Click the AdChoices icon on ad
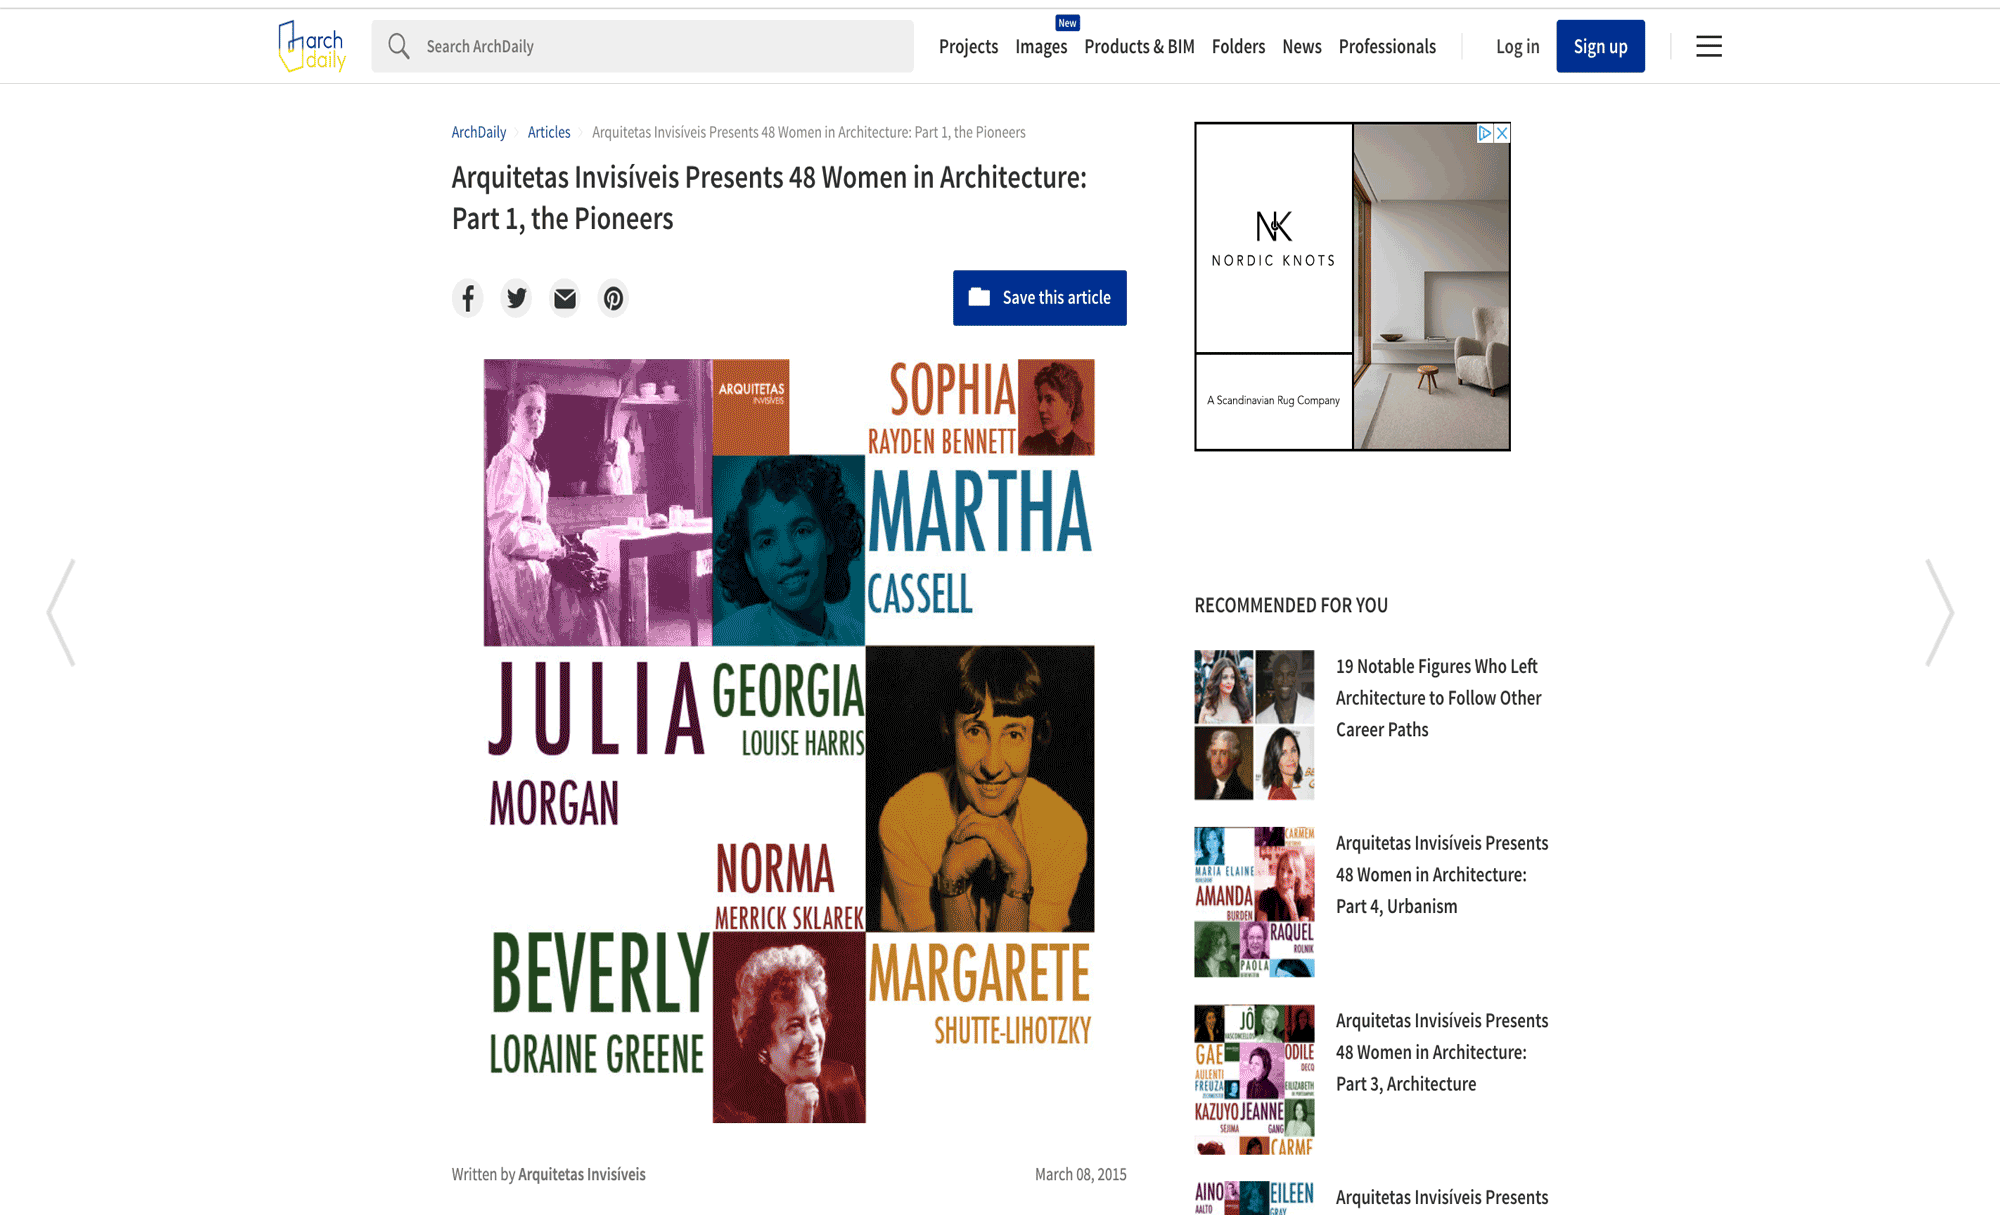Image resolution: width=2000 pixels, height=1215 pixels. [1485, 133]
